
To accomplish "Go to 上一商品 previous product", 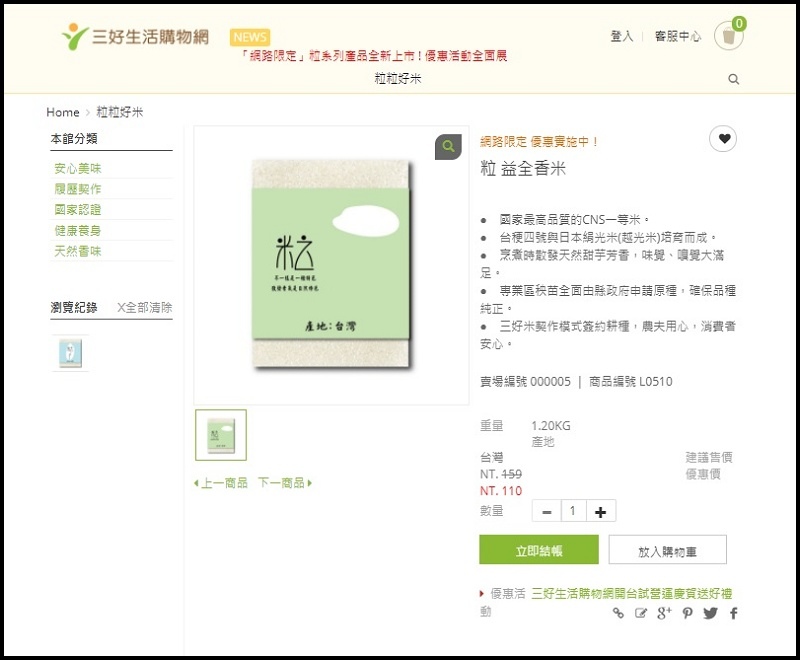I will (x=221, y=483).
